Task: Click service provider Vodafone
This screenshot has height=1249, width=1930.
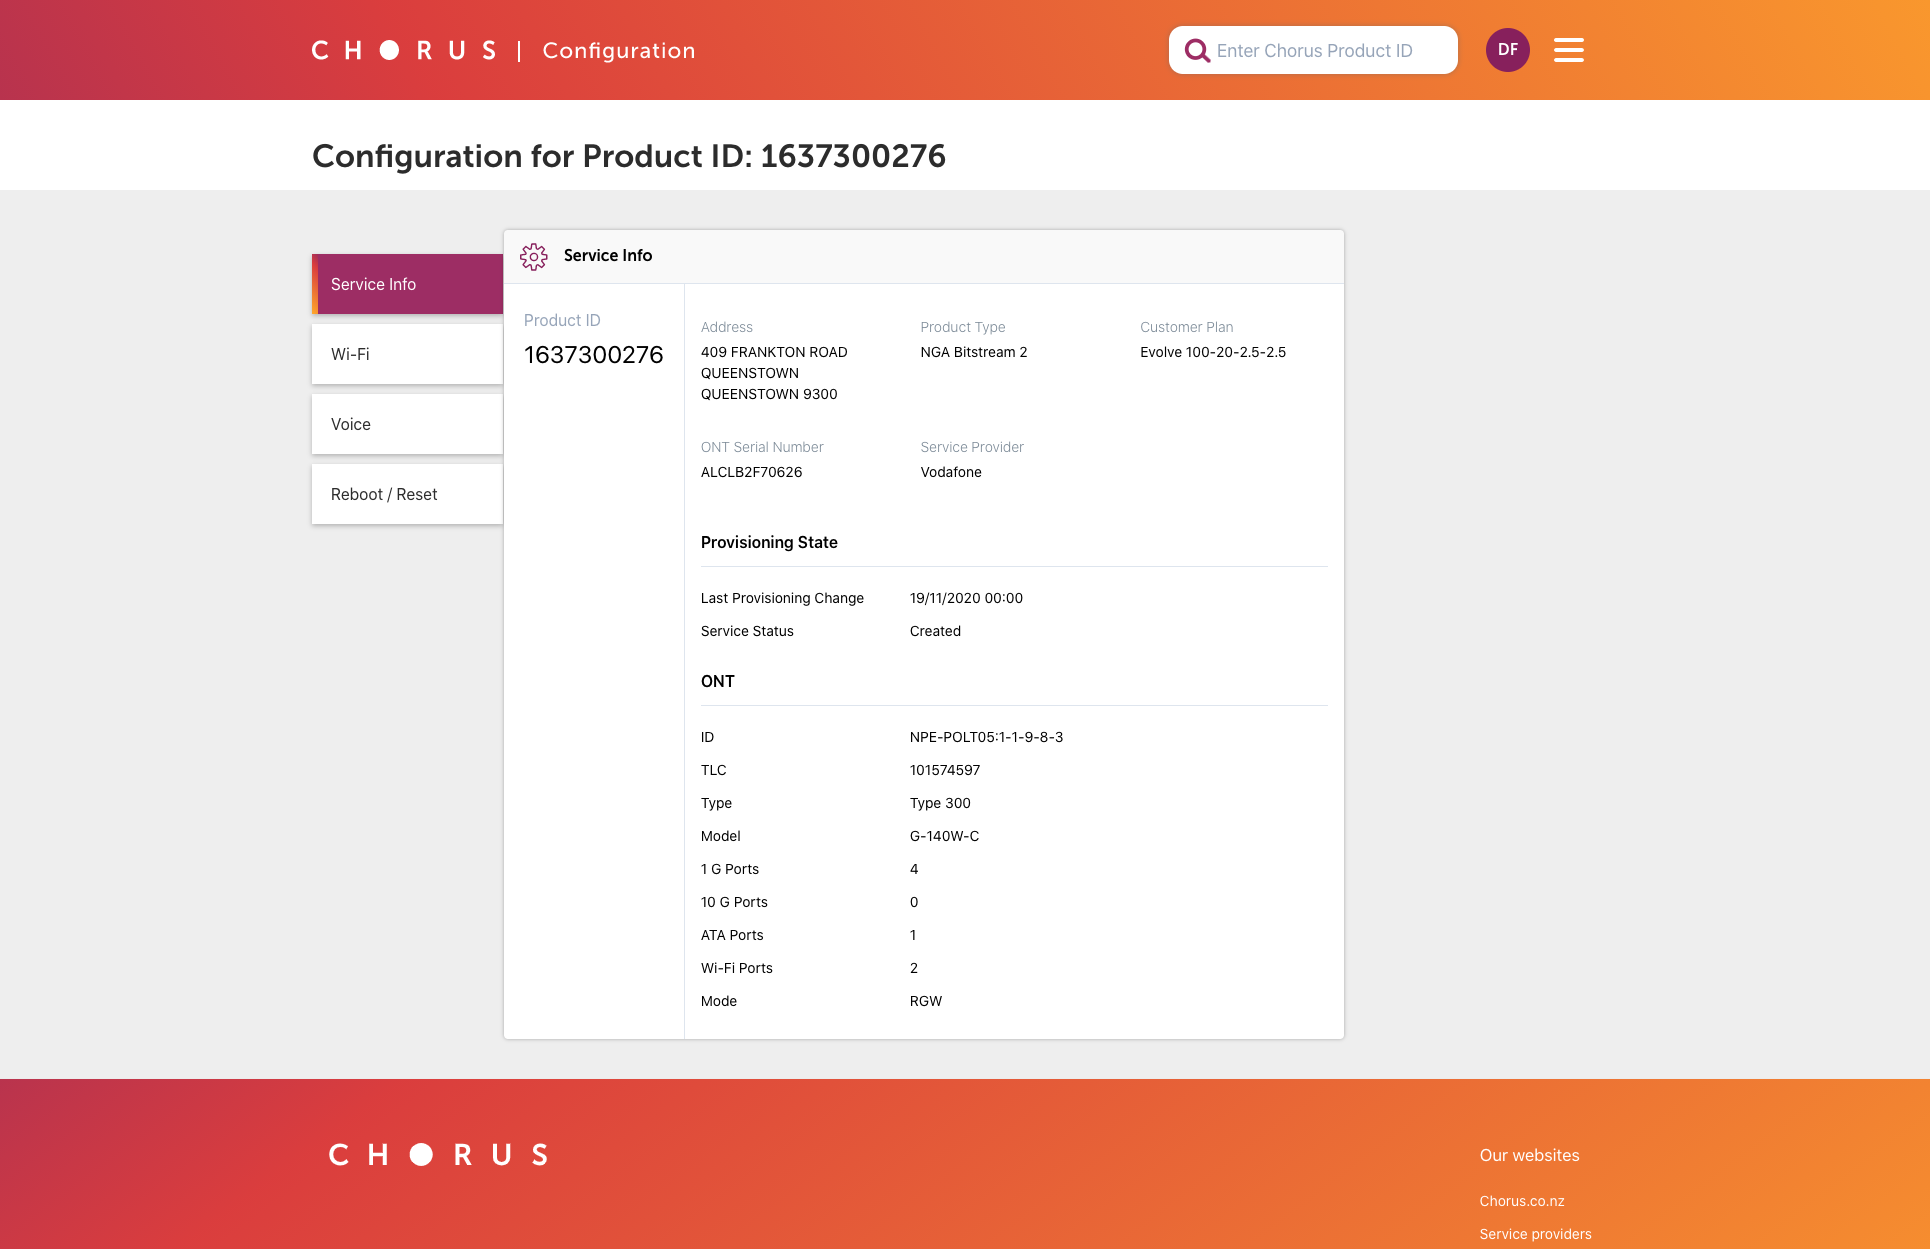Action: click(x=950, y=472)
